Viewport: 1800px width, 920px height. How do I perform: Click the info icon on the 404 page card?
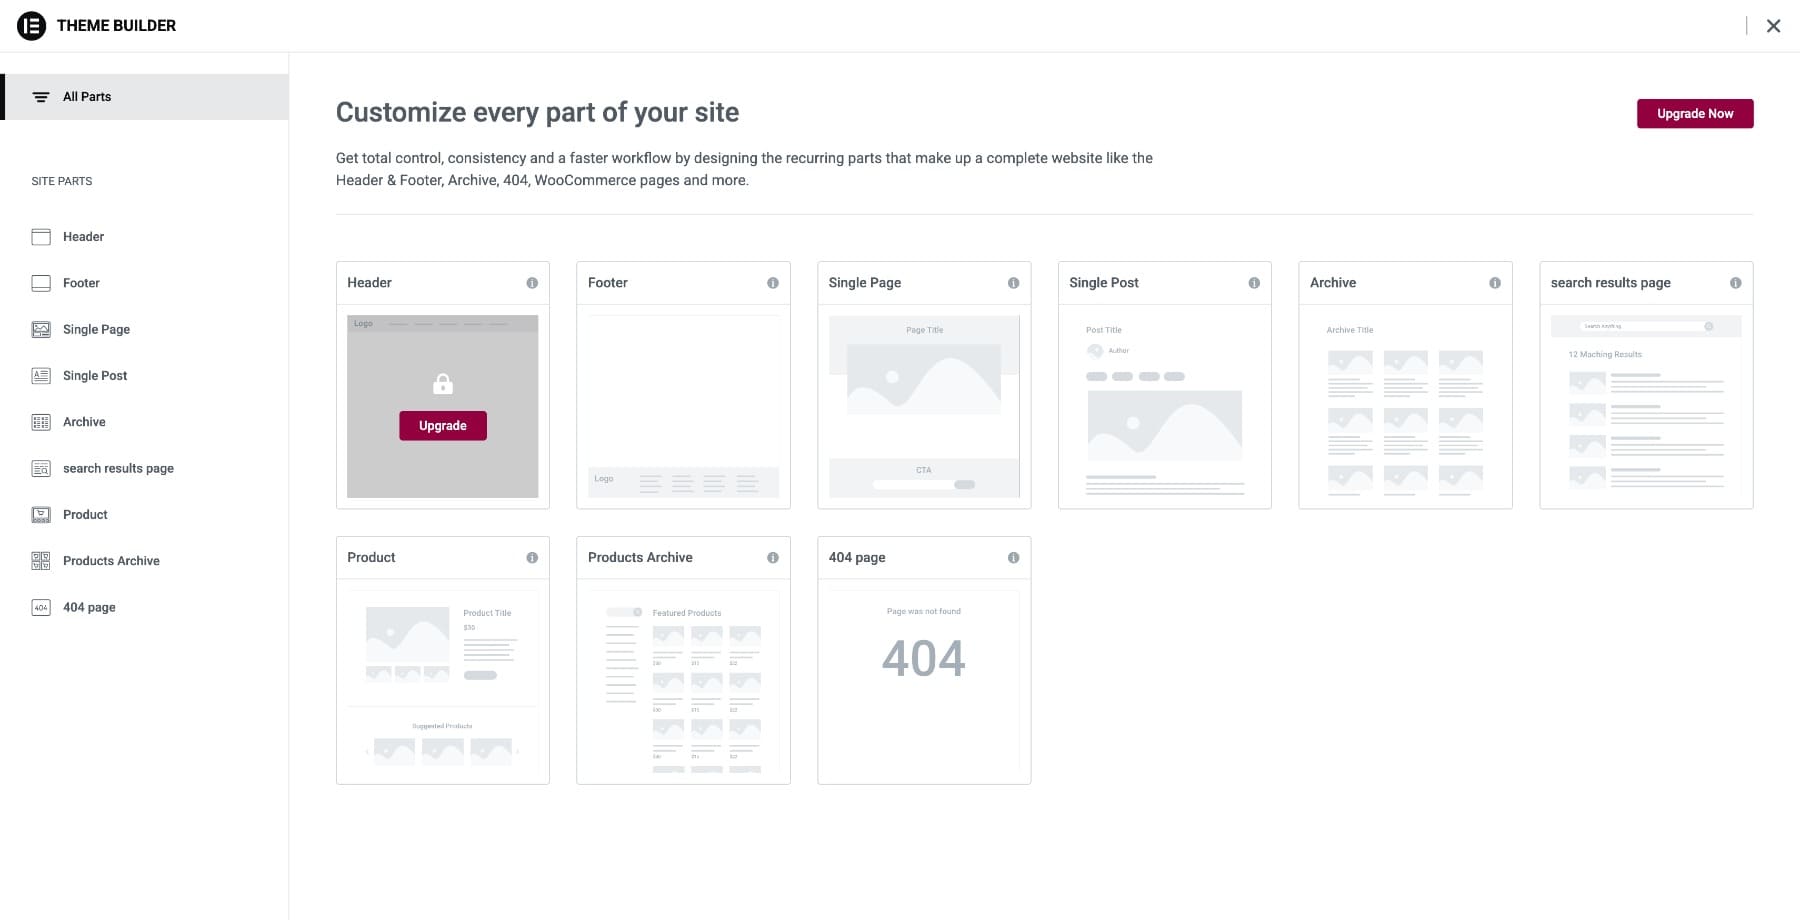tap(1014, 557)
